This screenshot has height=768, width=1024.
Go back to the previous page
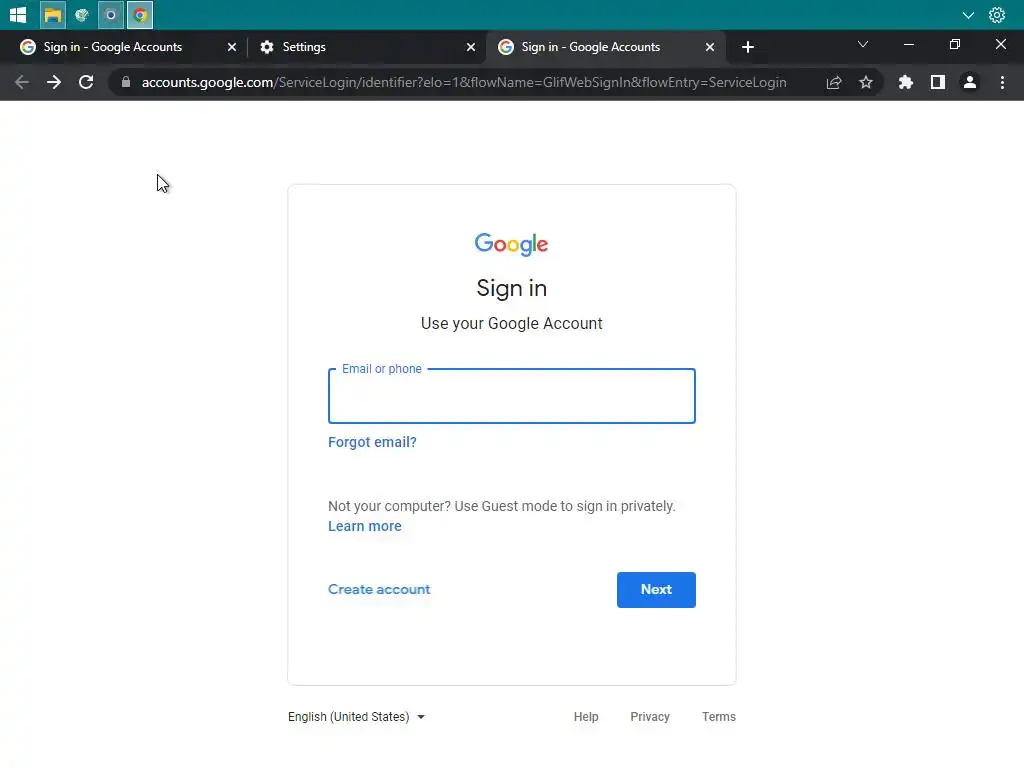pos(22,82)
